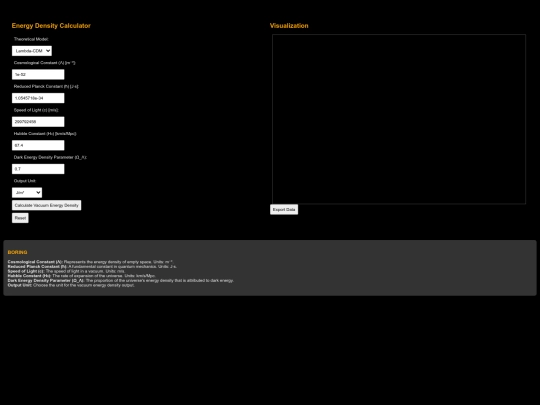The image size is (540, 405).
Task: Click the Output Unit label above the dropdown
Action: point(24,181)
